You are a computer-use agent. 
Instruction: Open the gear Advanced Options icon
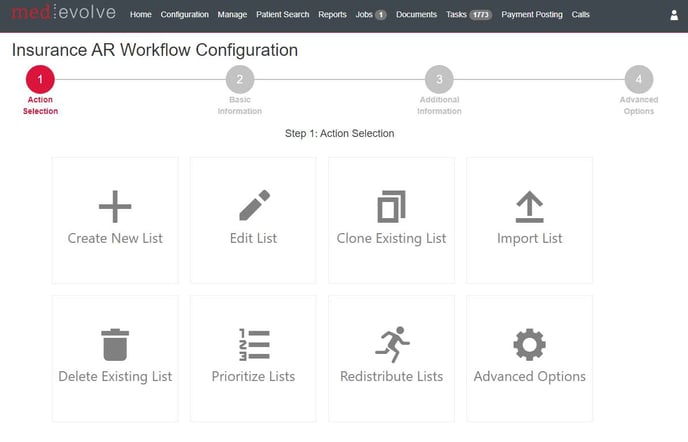[529, 344]
